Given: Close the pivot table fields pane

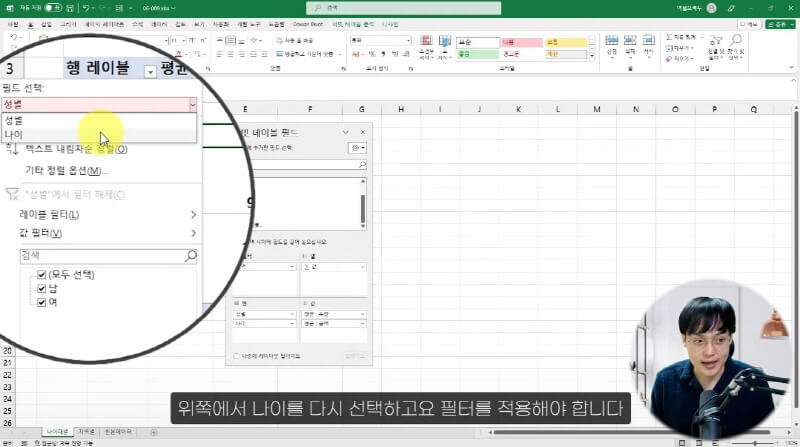Looking at the screenshot, I should [363, 132].
